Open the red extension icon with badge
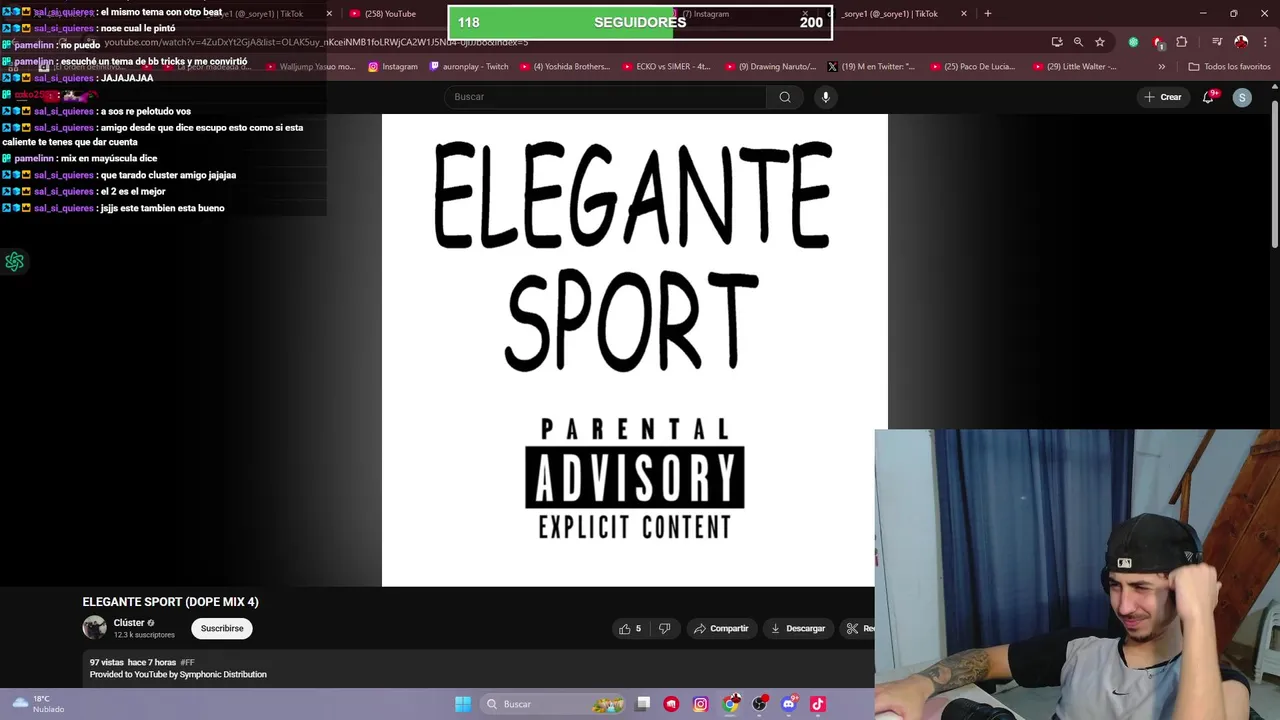 tap(1158, 42)
